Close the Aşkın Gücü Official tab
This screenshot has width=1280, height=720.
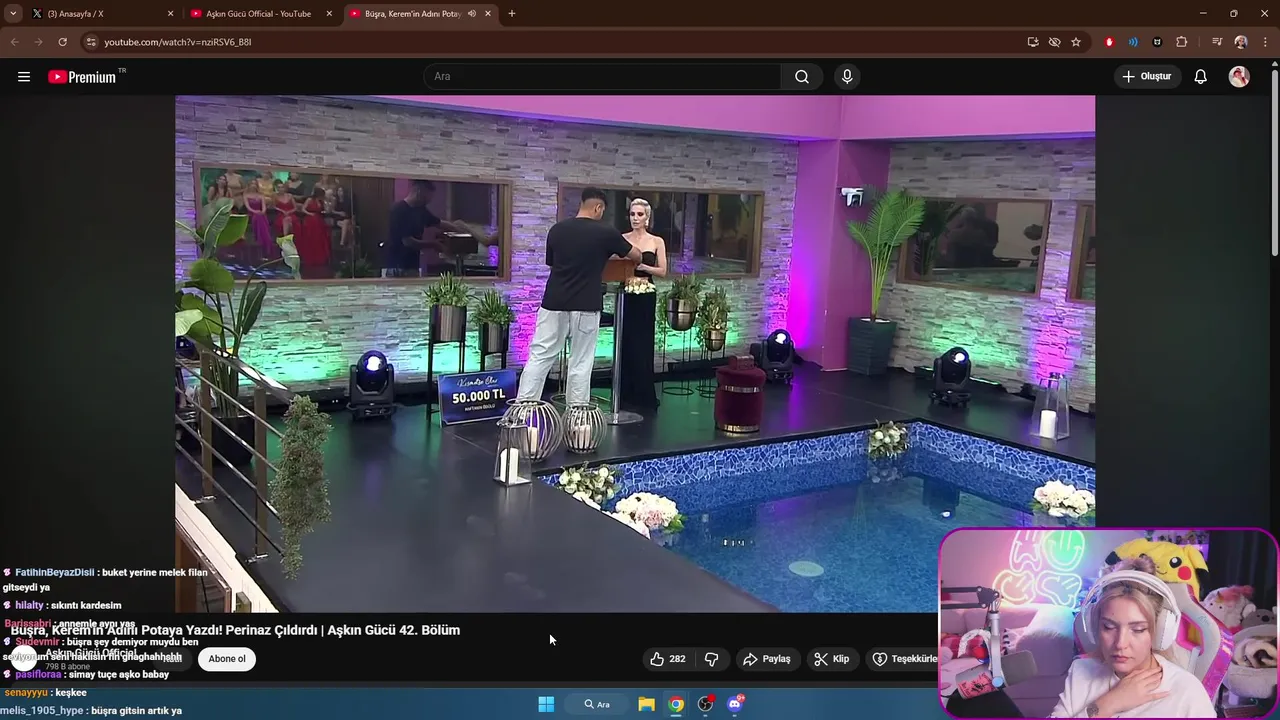(x=329, y=14)
